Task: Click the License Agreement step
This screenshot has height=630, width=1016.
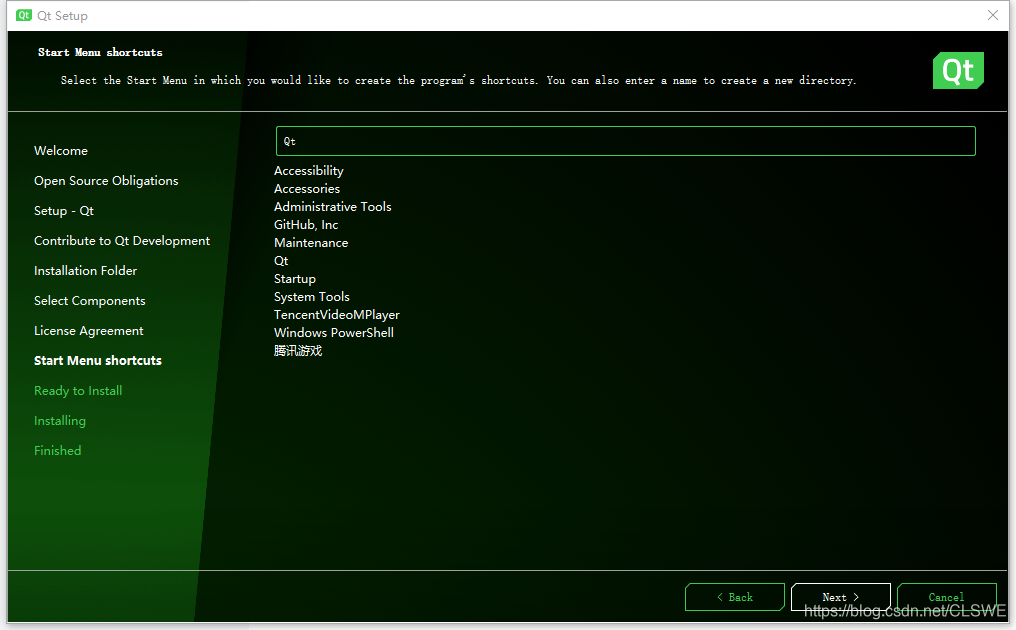Action: click(89, 331)
